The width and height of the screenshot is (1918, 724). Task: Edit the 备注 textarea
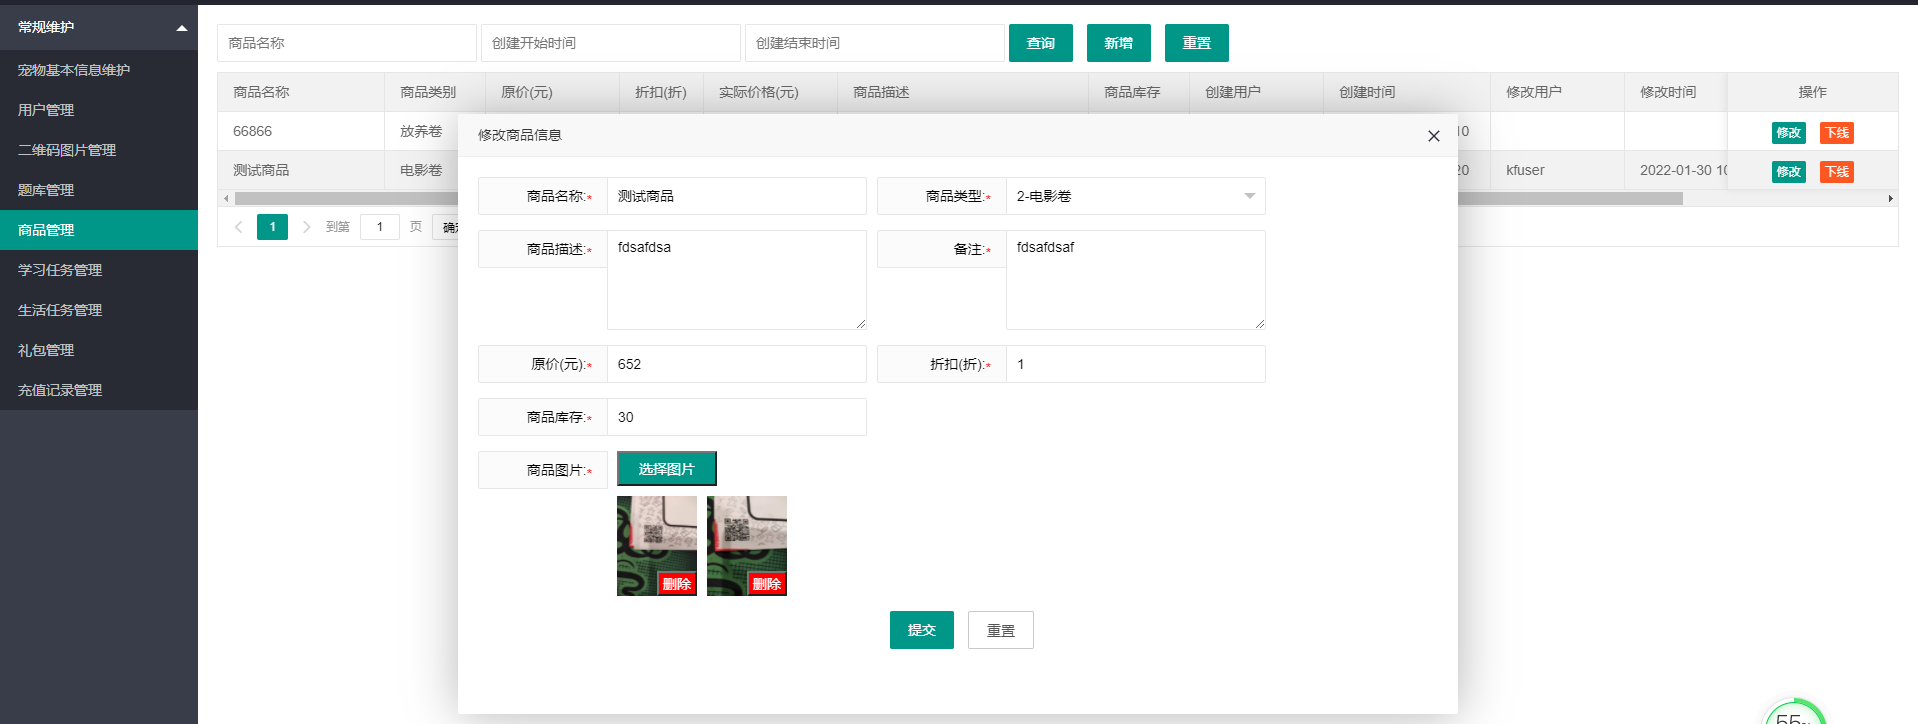[1135, 280]
